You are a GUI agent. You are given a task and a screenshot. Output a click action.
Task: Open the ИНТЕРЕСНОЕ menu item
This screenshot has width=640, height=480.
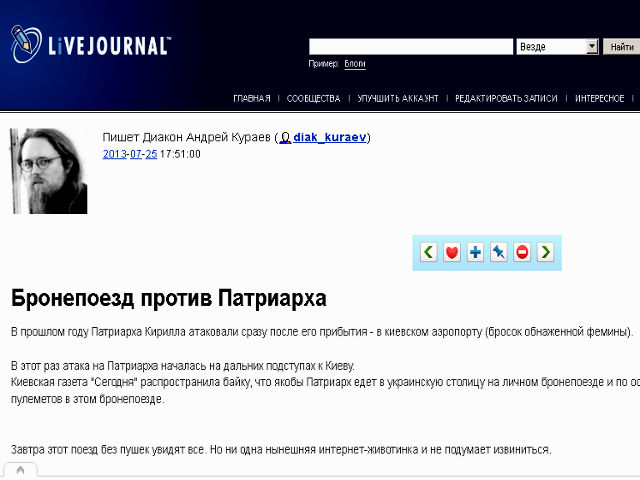coord(600,99)
